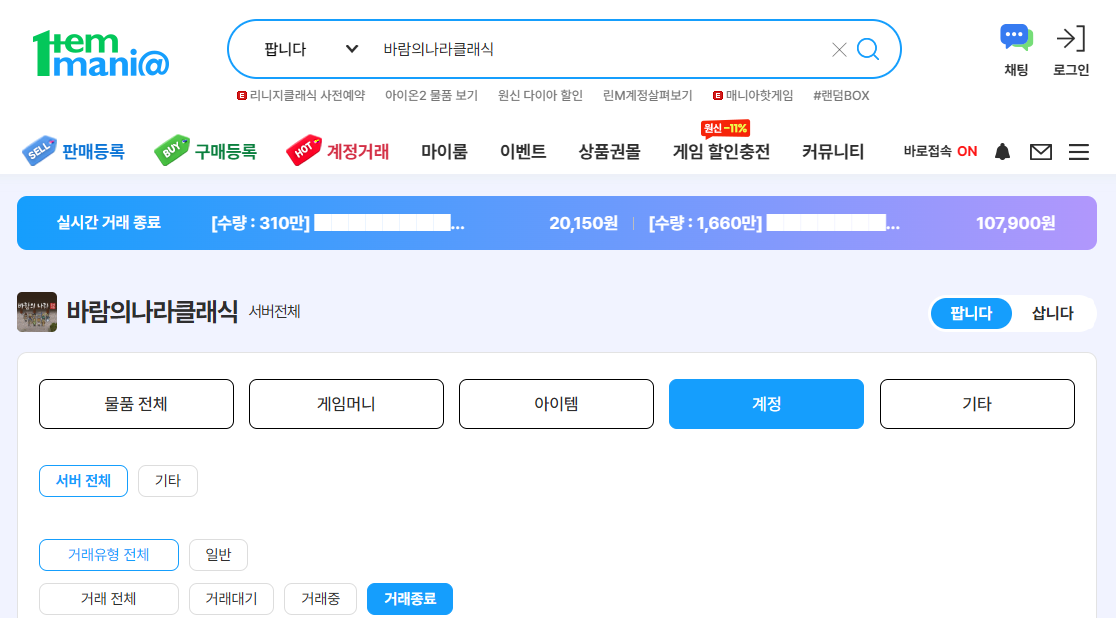This screenshot has width=1116, height=618.
Task: Click the 바람의나라클래식 game thumbnail
Action: pyautogui.click(x=37, y=312)
